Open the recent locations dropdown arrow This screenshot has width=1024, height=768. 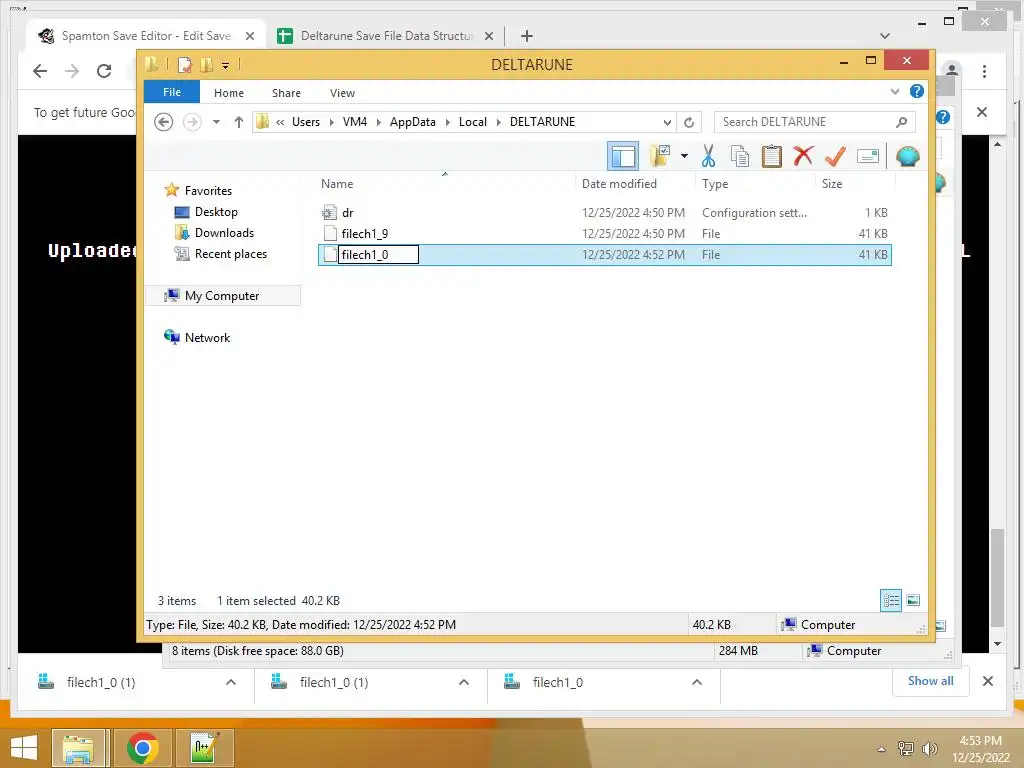click(216, 122)
